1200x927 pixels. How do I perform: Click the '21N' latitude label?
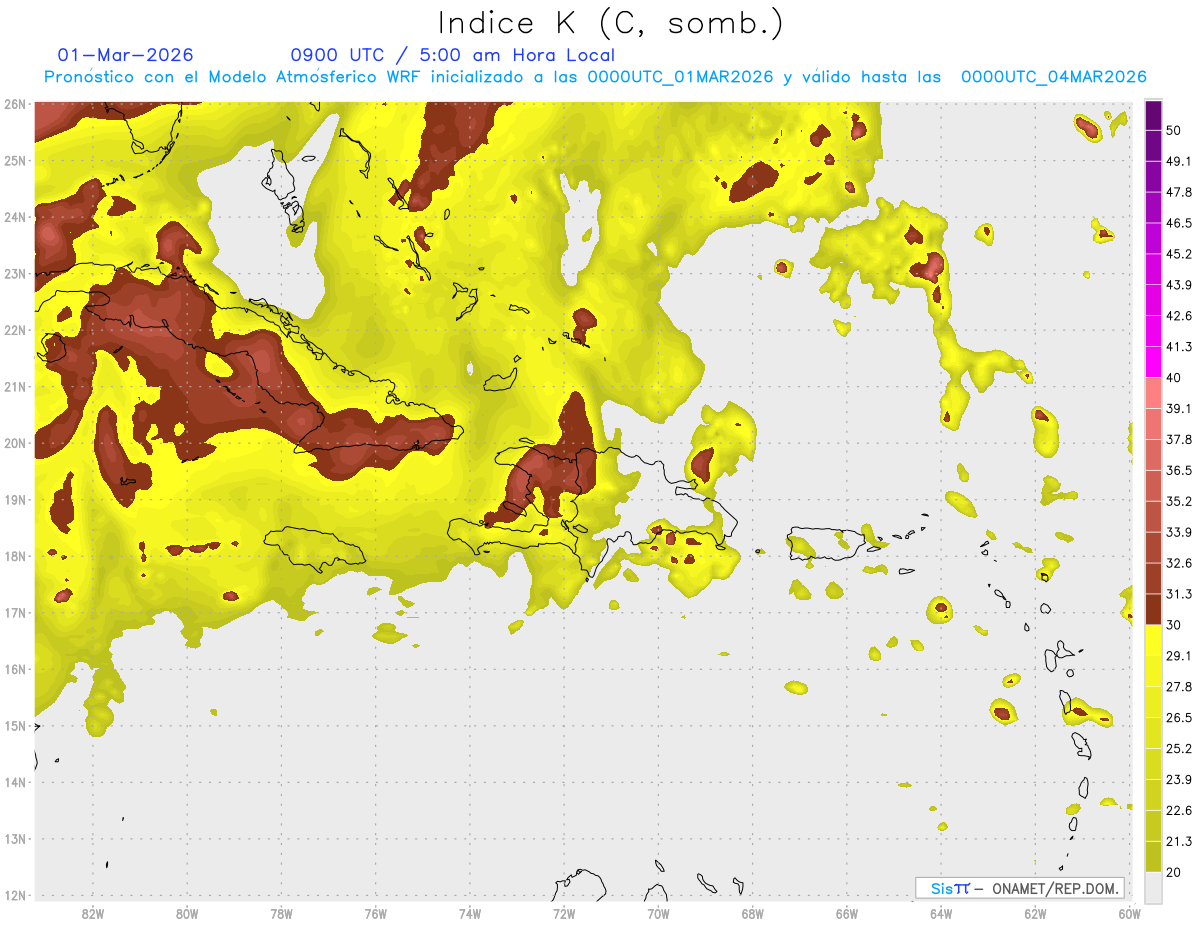click(x=14, y=386)
